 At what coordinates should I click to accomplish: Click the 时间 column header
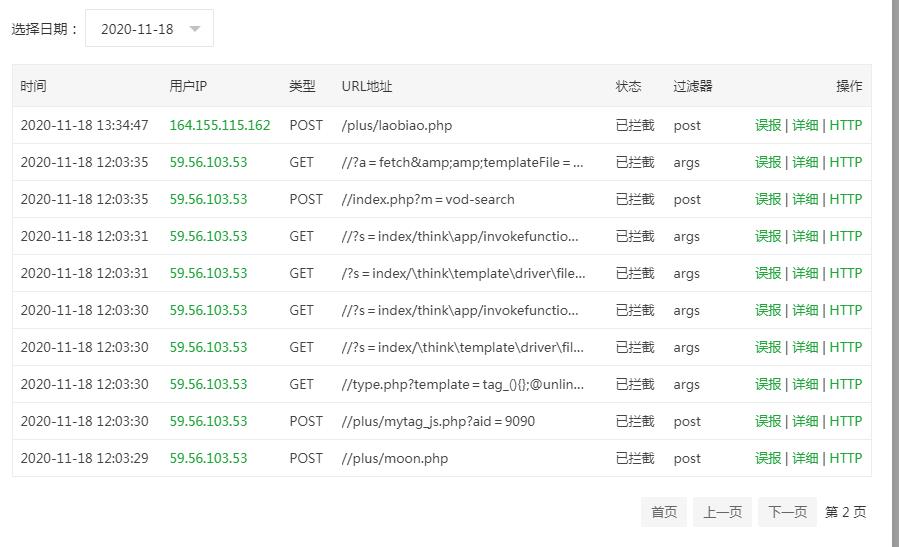pos(33,86)
